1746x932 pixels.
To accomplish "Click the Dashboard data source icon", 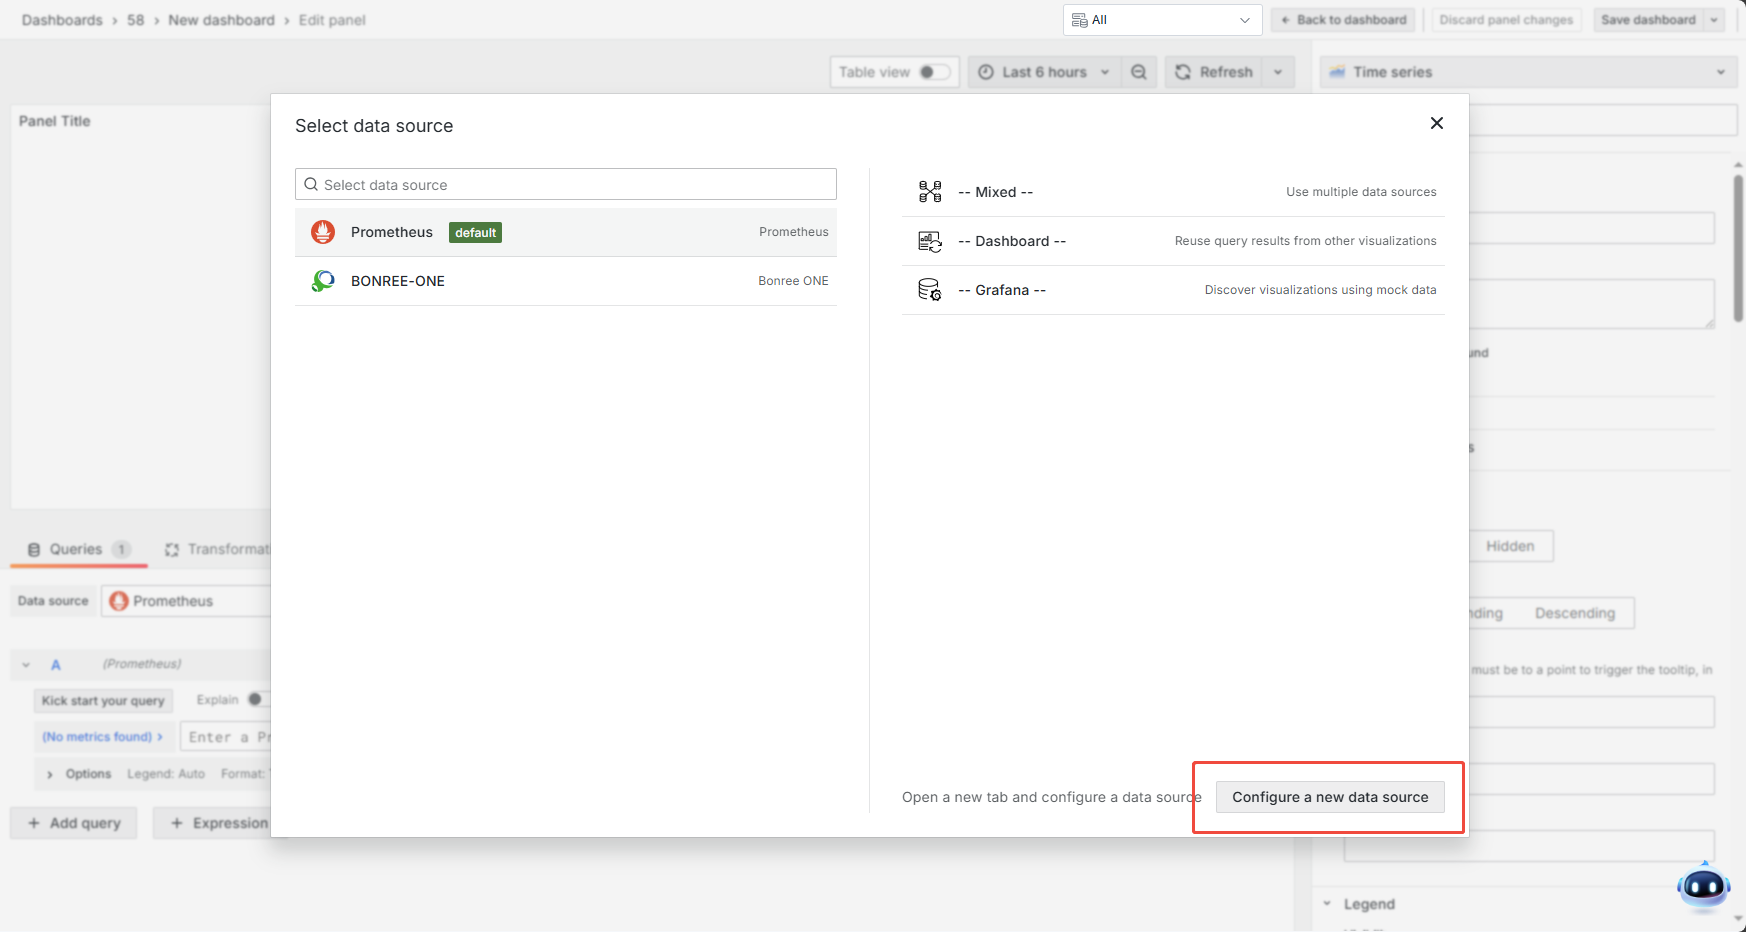I will pos(930,241).
